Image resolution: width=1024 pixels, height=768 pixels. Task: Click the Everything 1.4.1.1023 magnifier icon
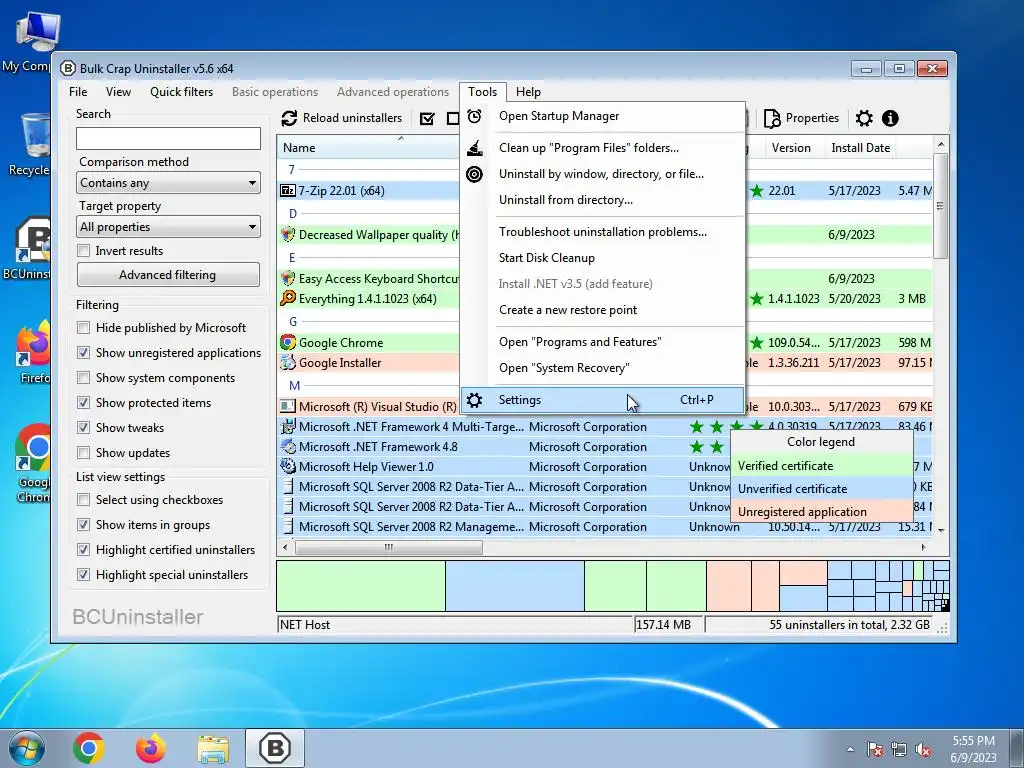click(x=287, y=298)
